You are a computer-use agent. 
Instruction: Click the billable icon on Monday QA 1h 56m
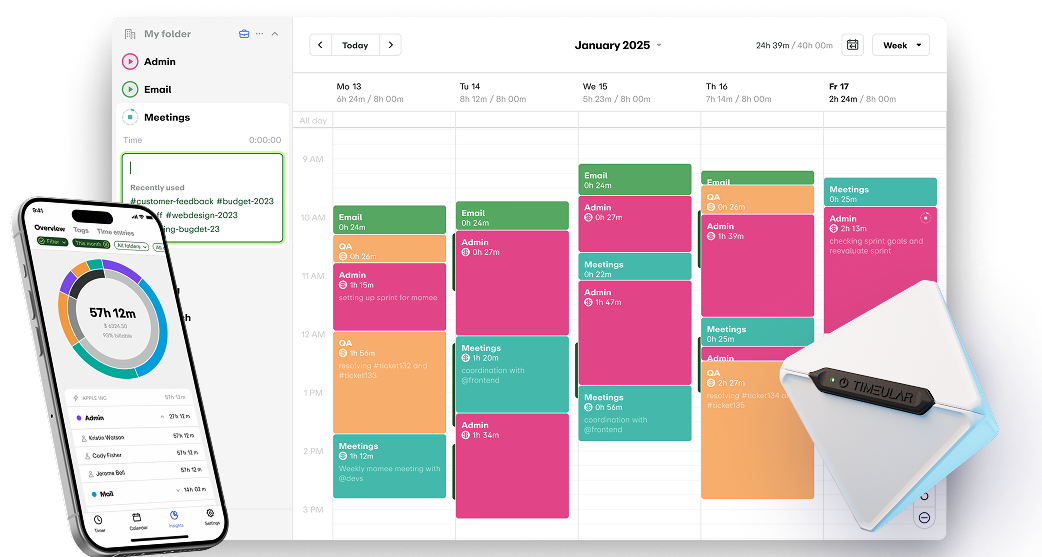(x=343, y=354)
